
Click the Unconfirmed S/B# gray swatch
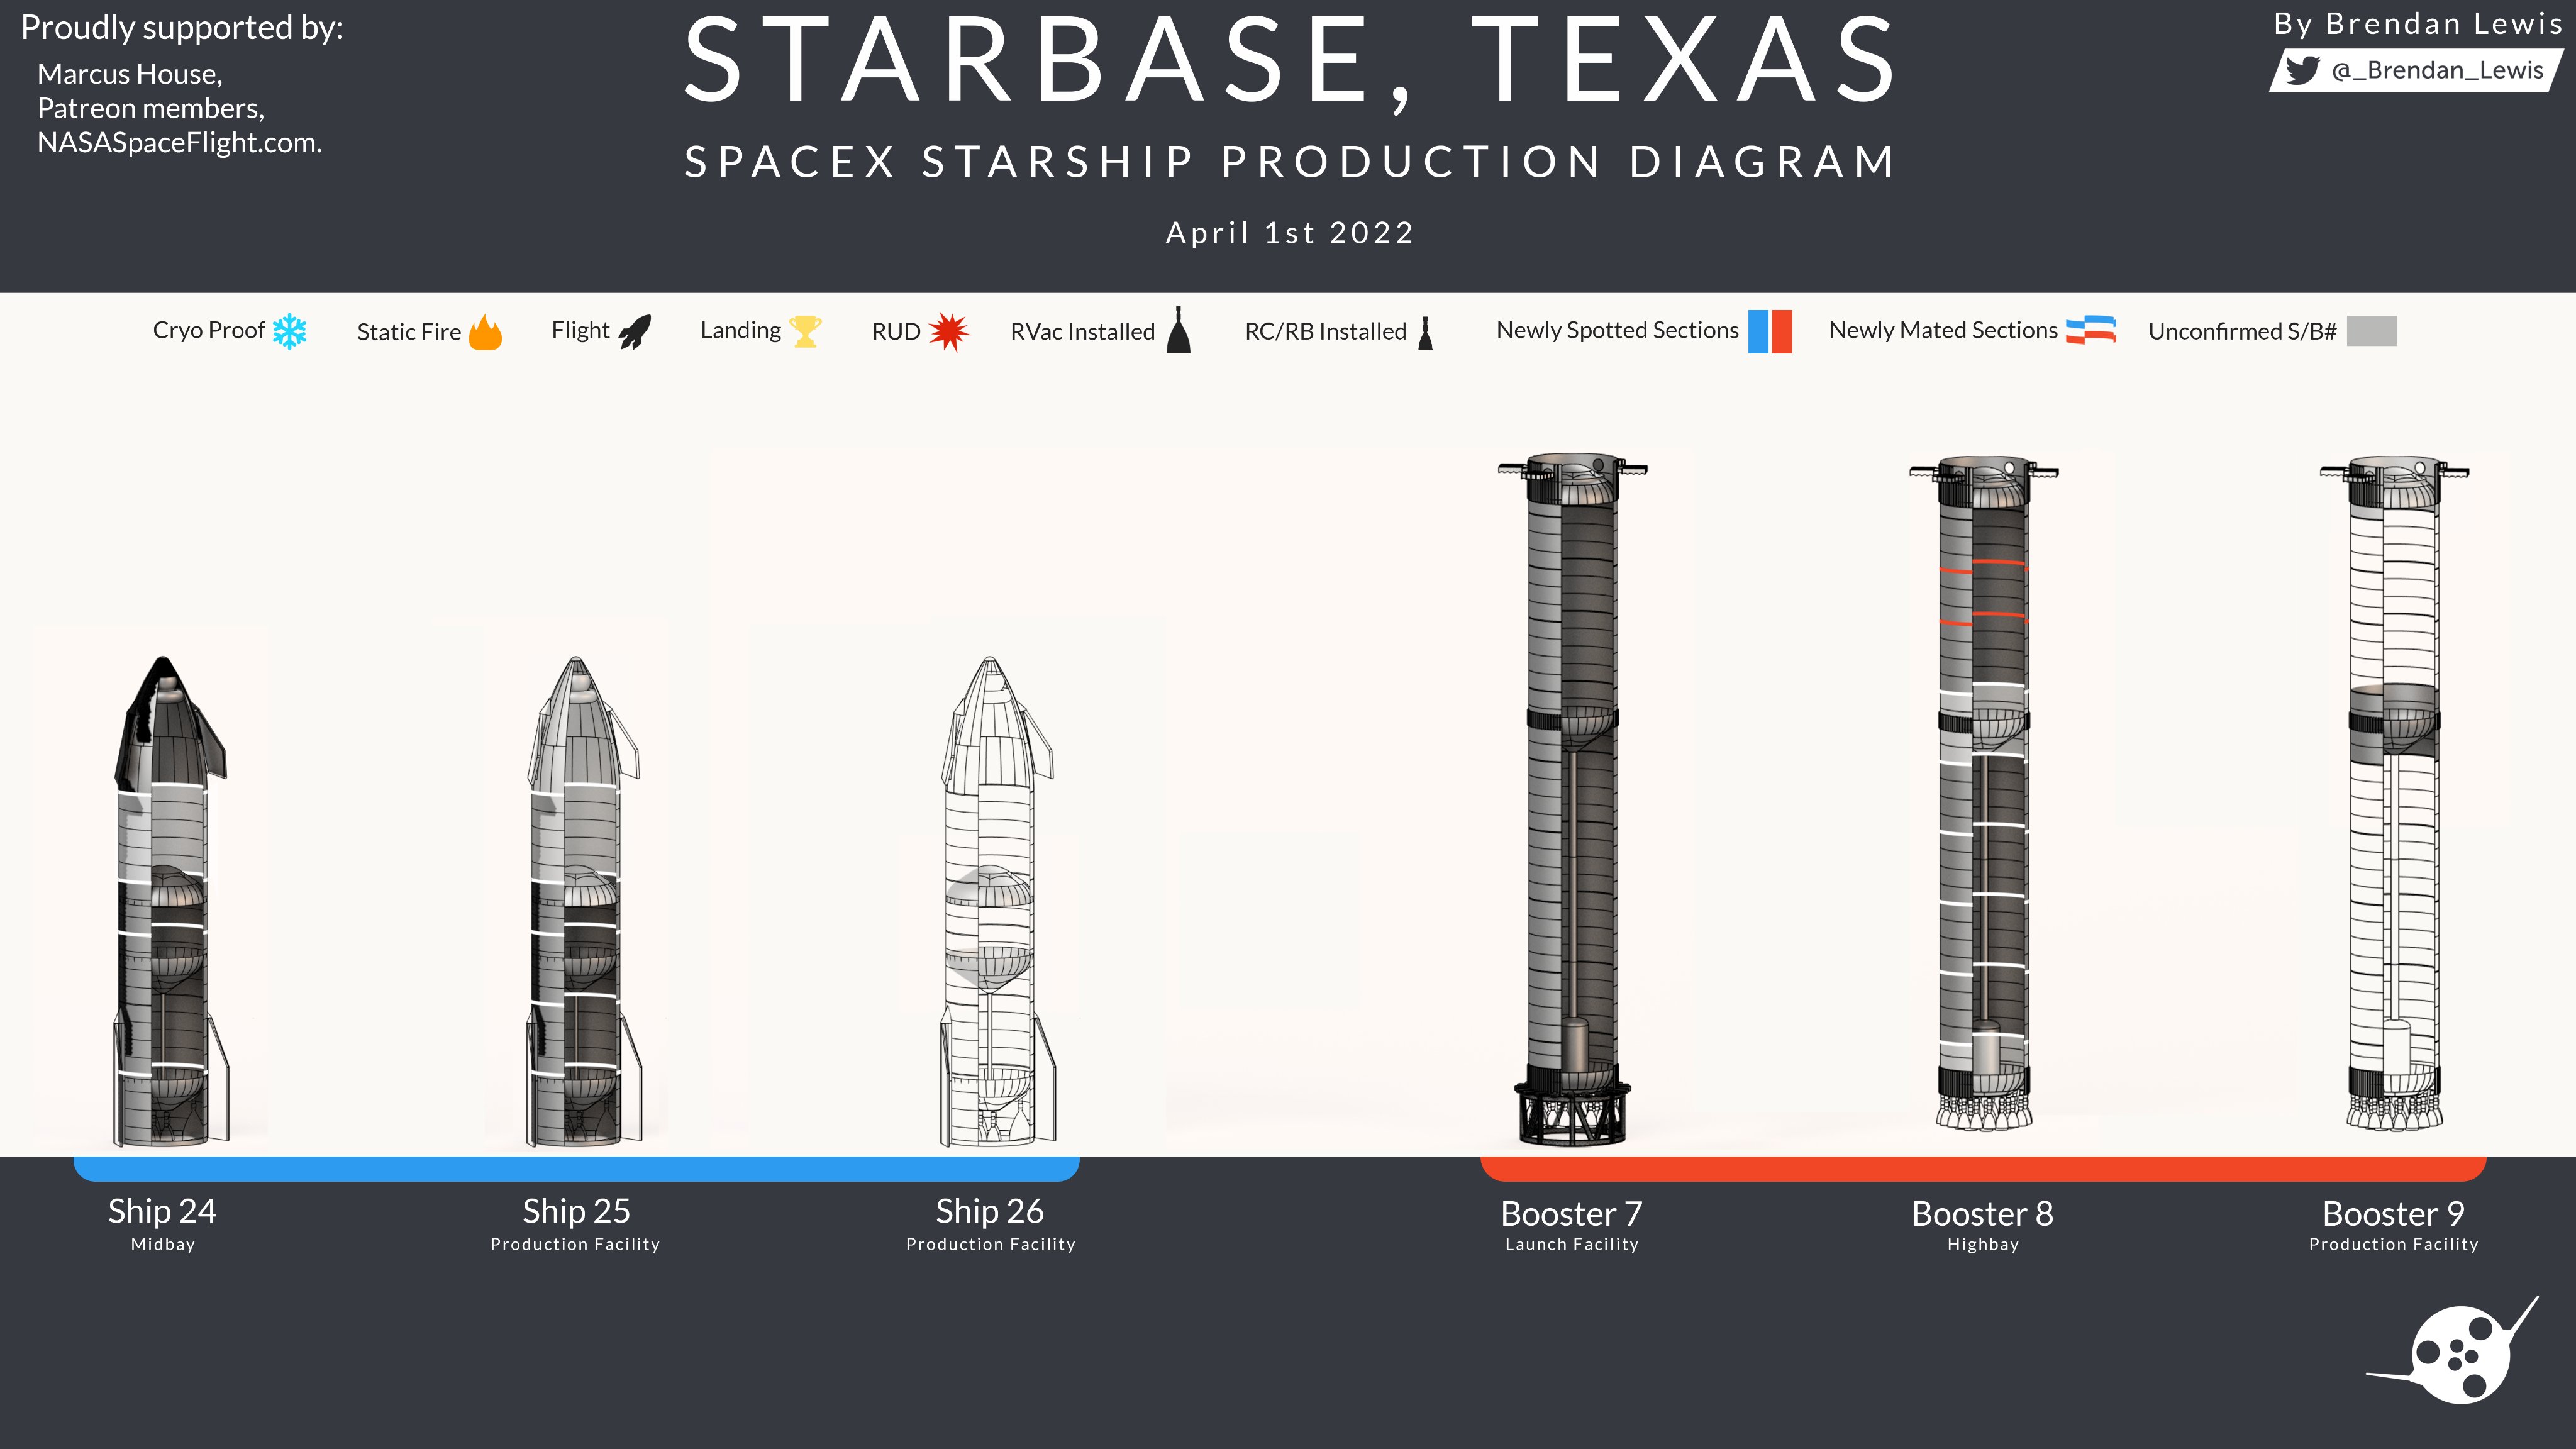pyautogui.click(x=2371, y=331)
